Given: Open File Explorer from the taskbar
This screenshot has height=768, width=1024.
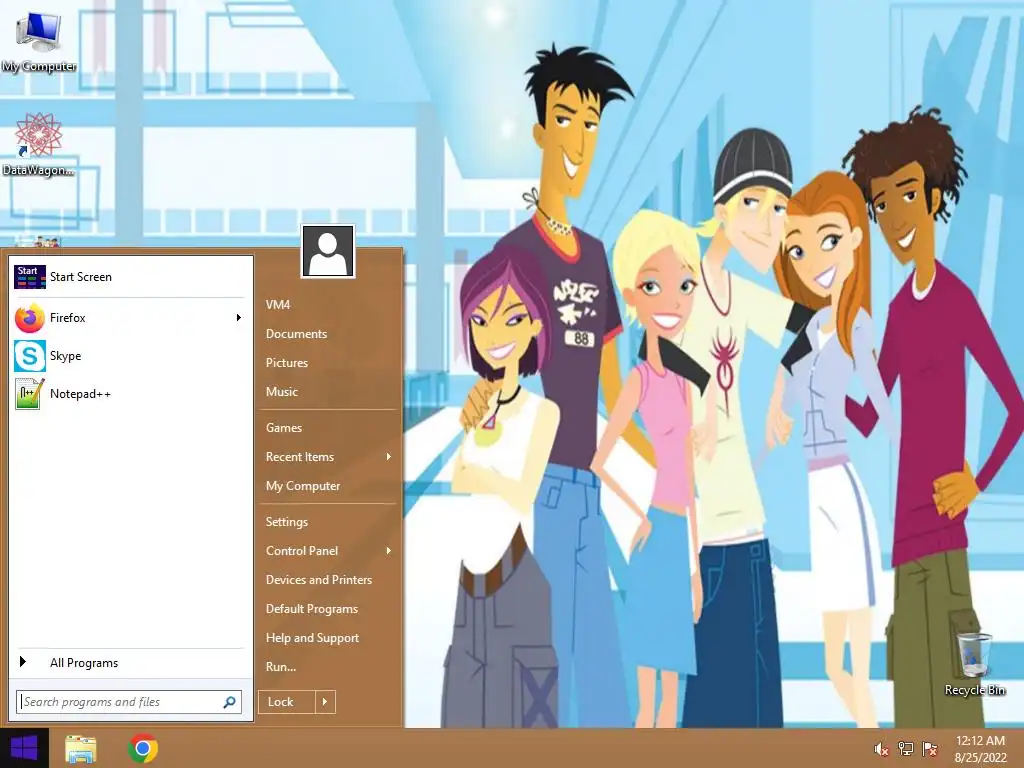Looking at the screenshot, I should [x=81, y=748].
